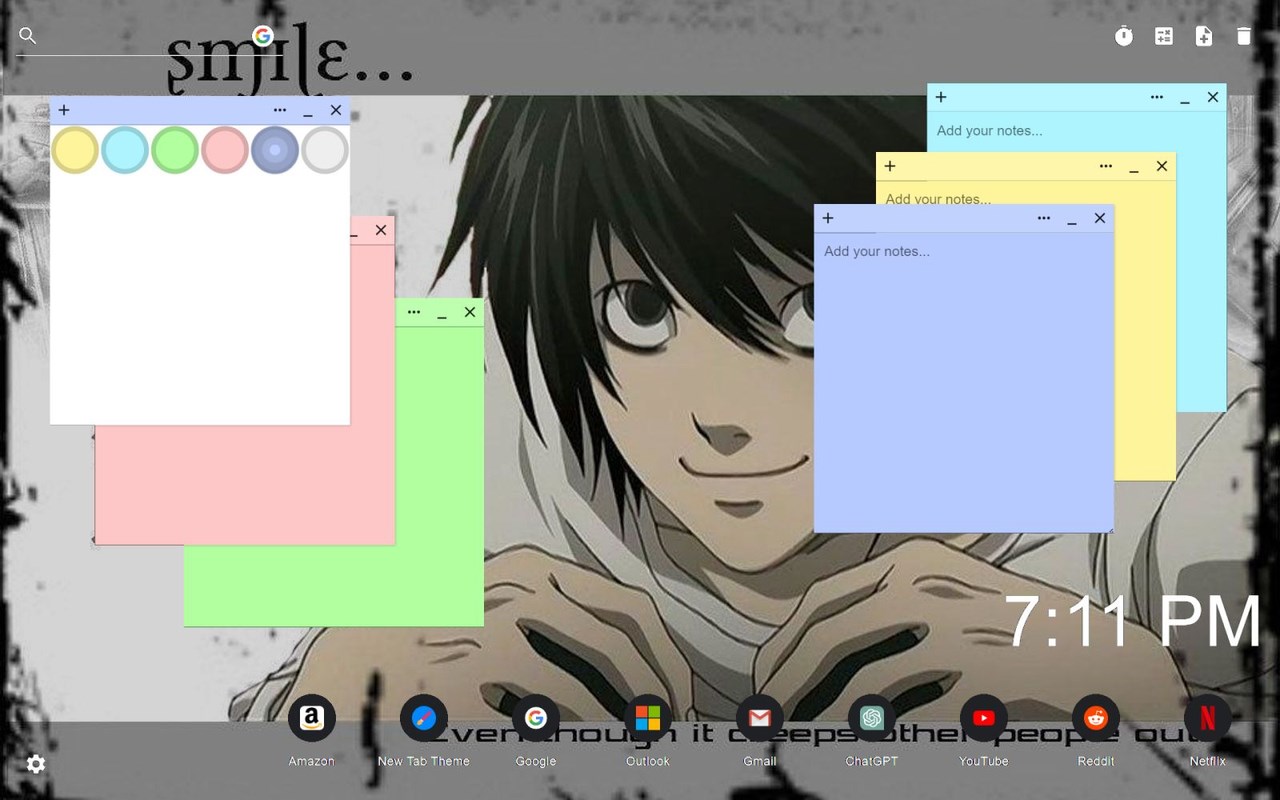Add a note using yellow note's plus
This screenshot has width=1280, height=800.
tap(890, 166)
